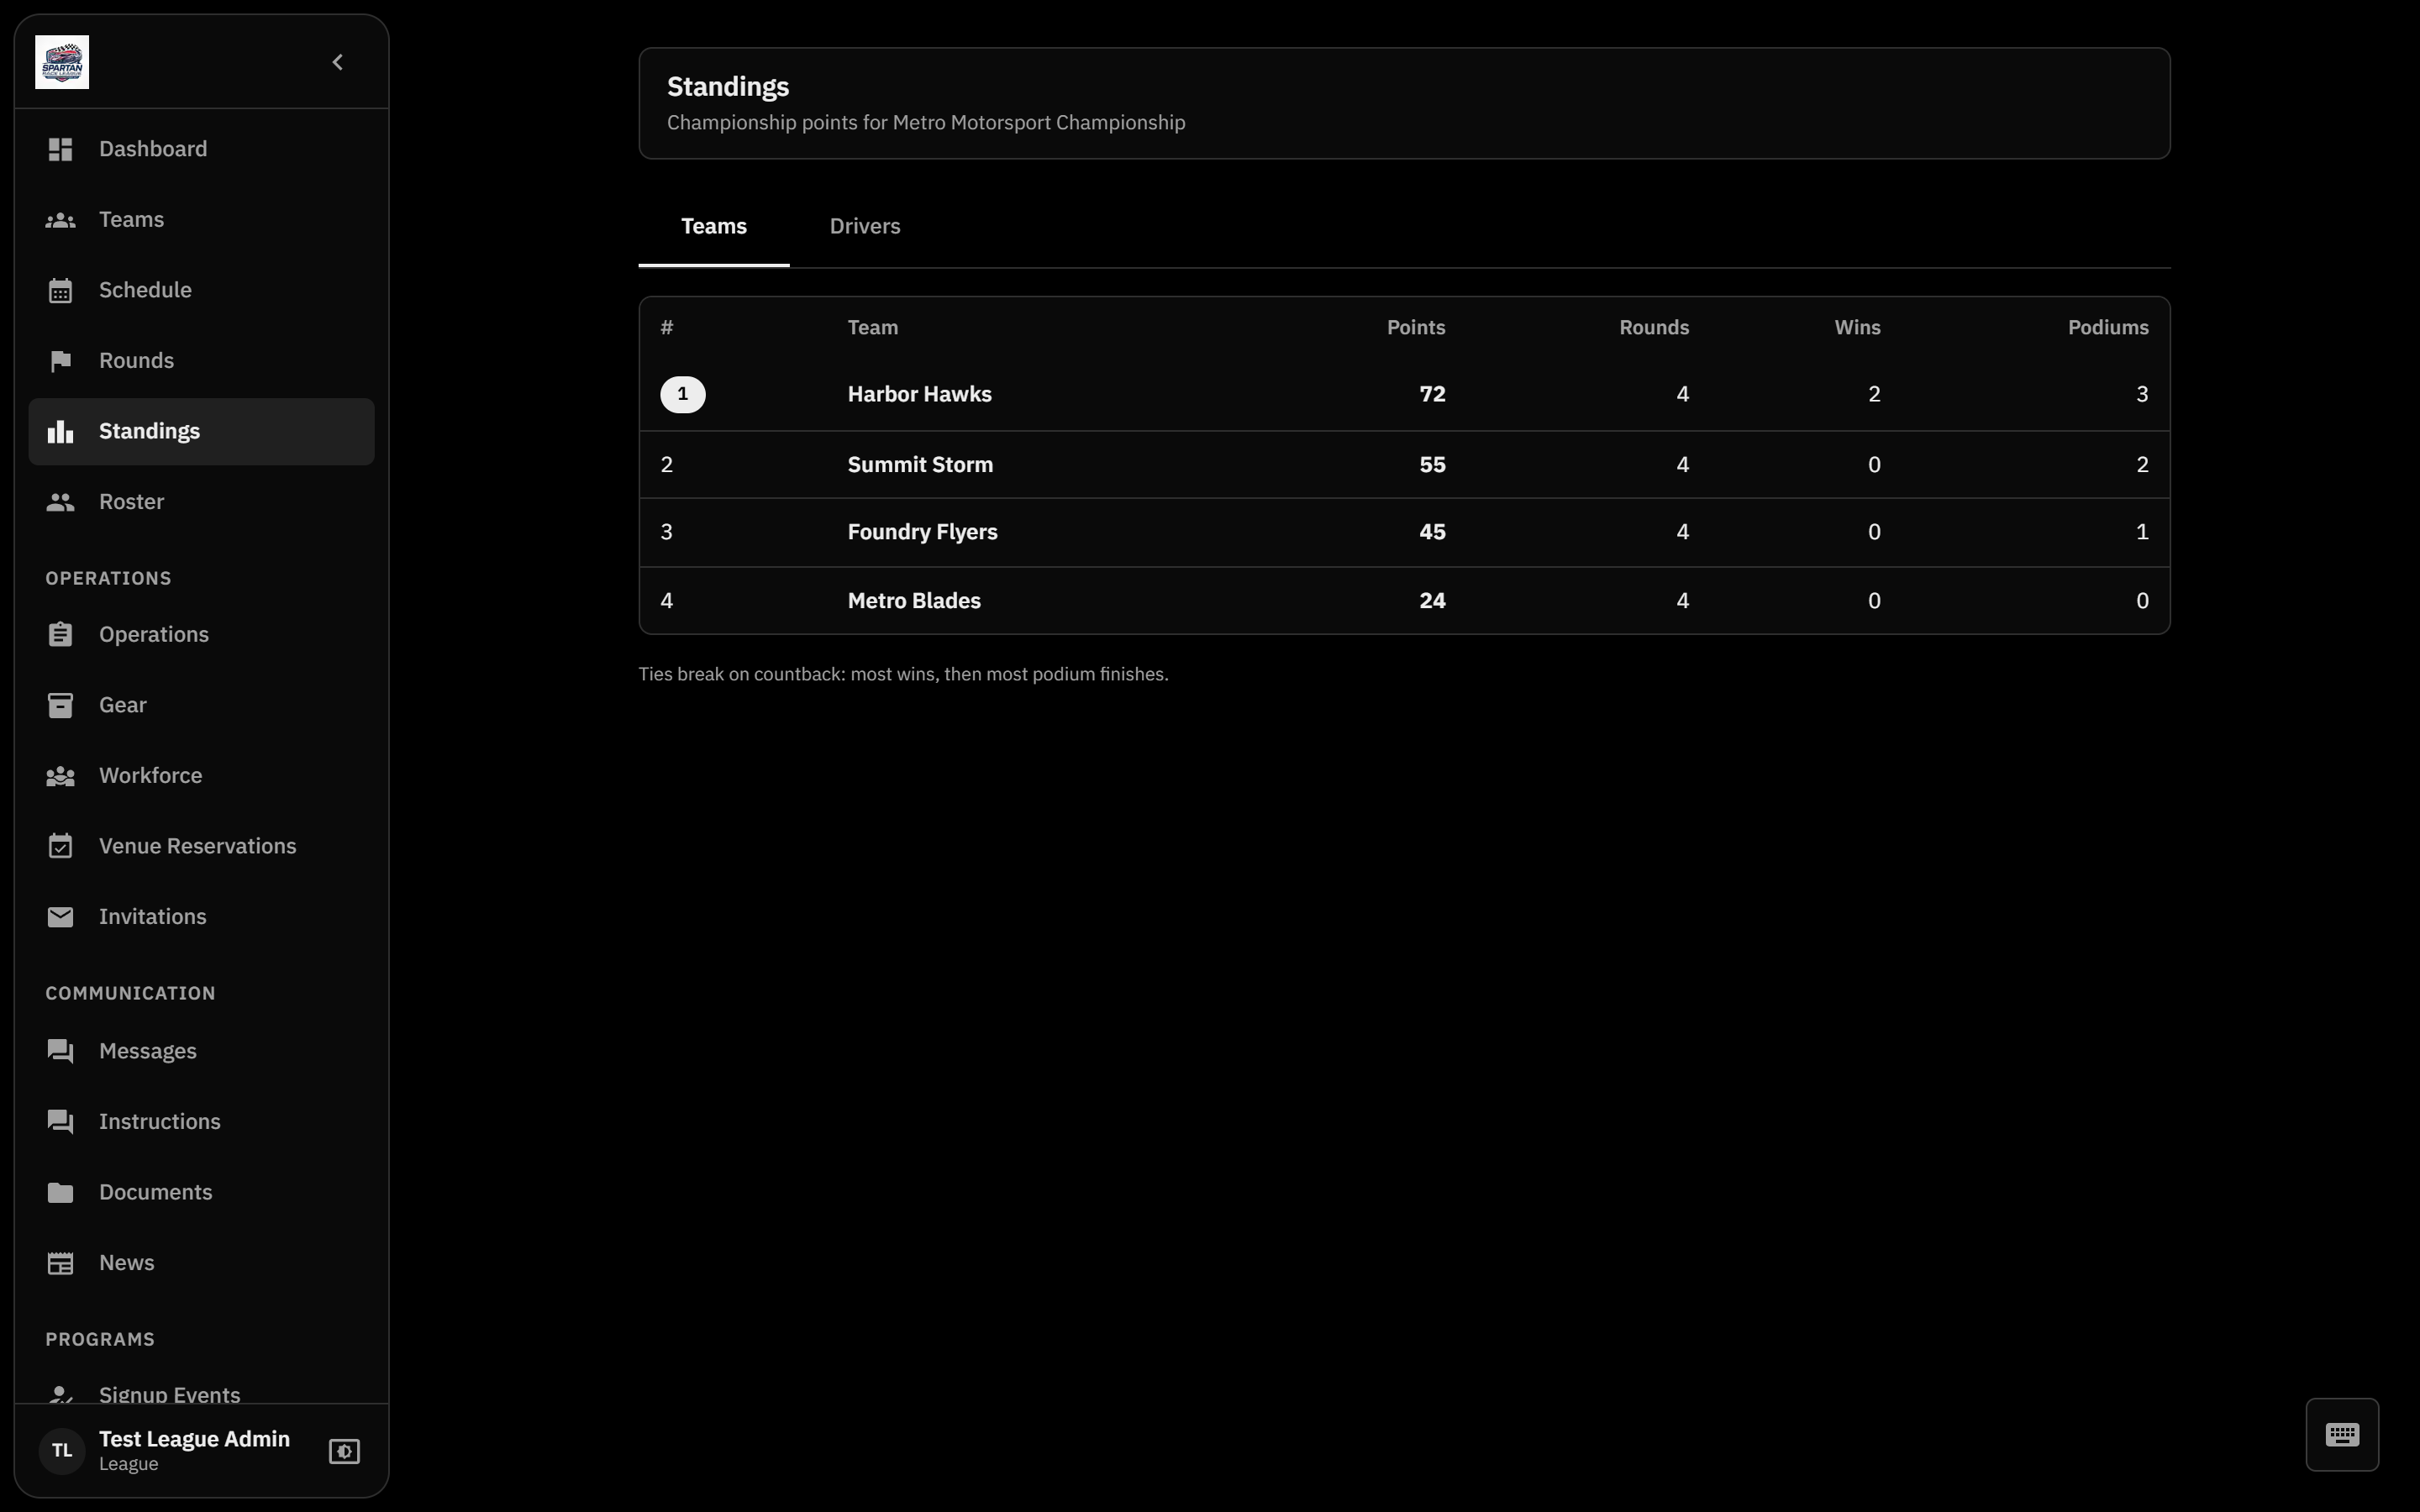Image resolution: width=2420 pixels, height=1512 pixels.
Task: Click the Points column header
Action: tap(1416, 328)
